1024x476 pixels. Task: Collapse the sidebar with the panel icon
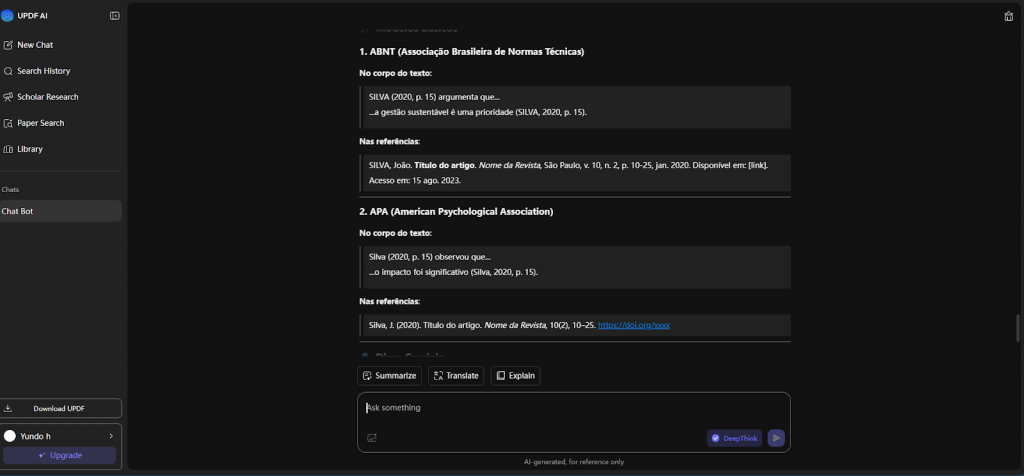(114, 16)
